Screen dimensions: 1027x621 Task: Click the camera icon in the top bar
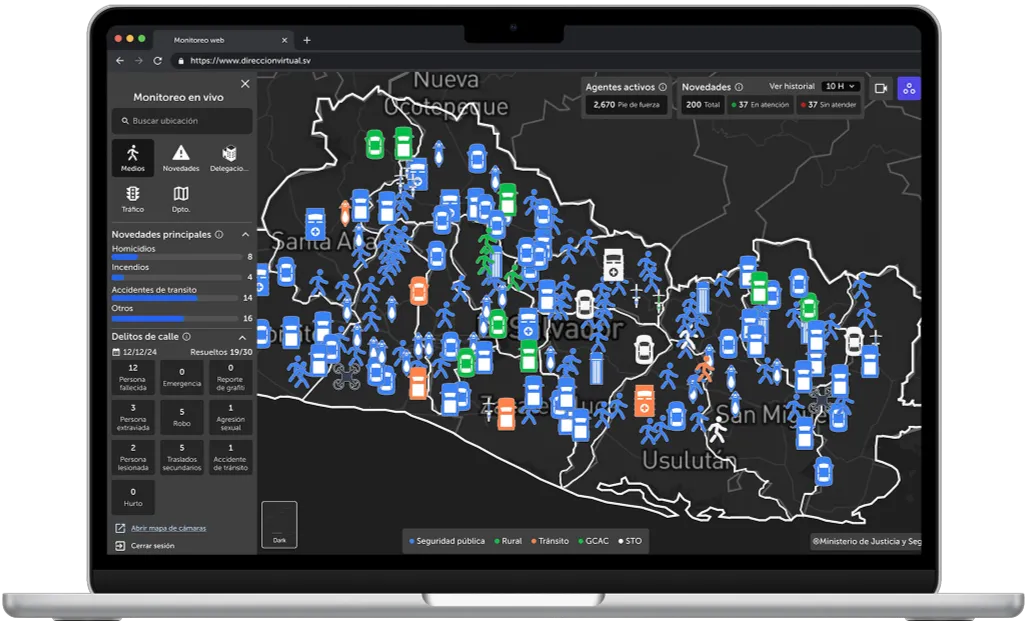(881, 88)
